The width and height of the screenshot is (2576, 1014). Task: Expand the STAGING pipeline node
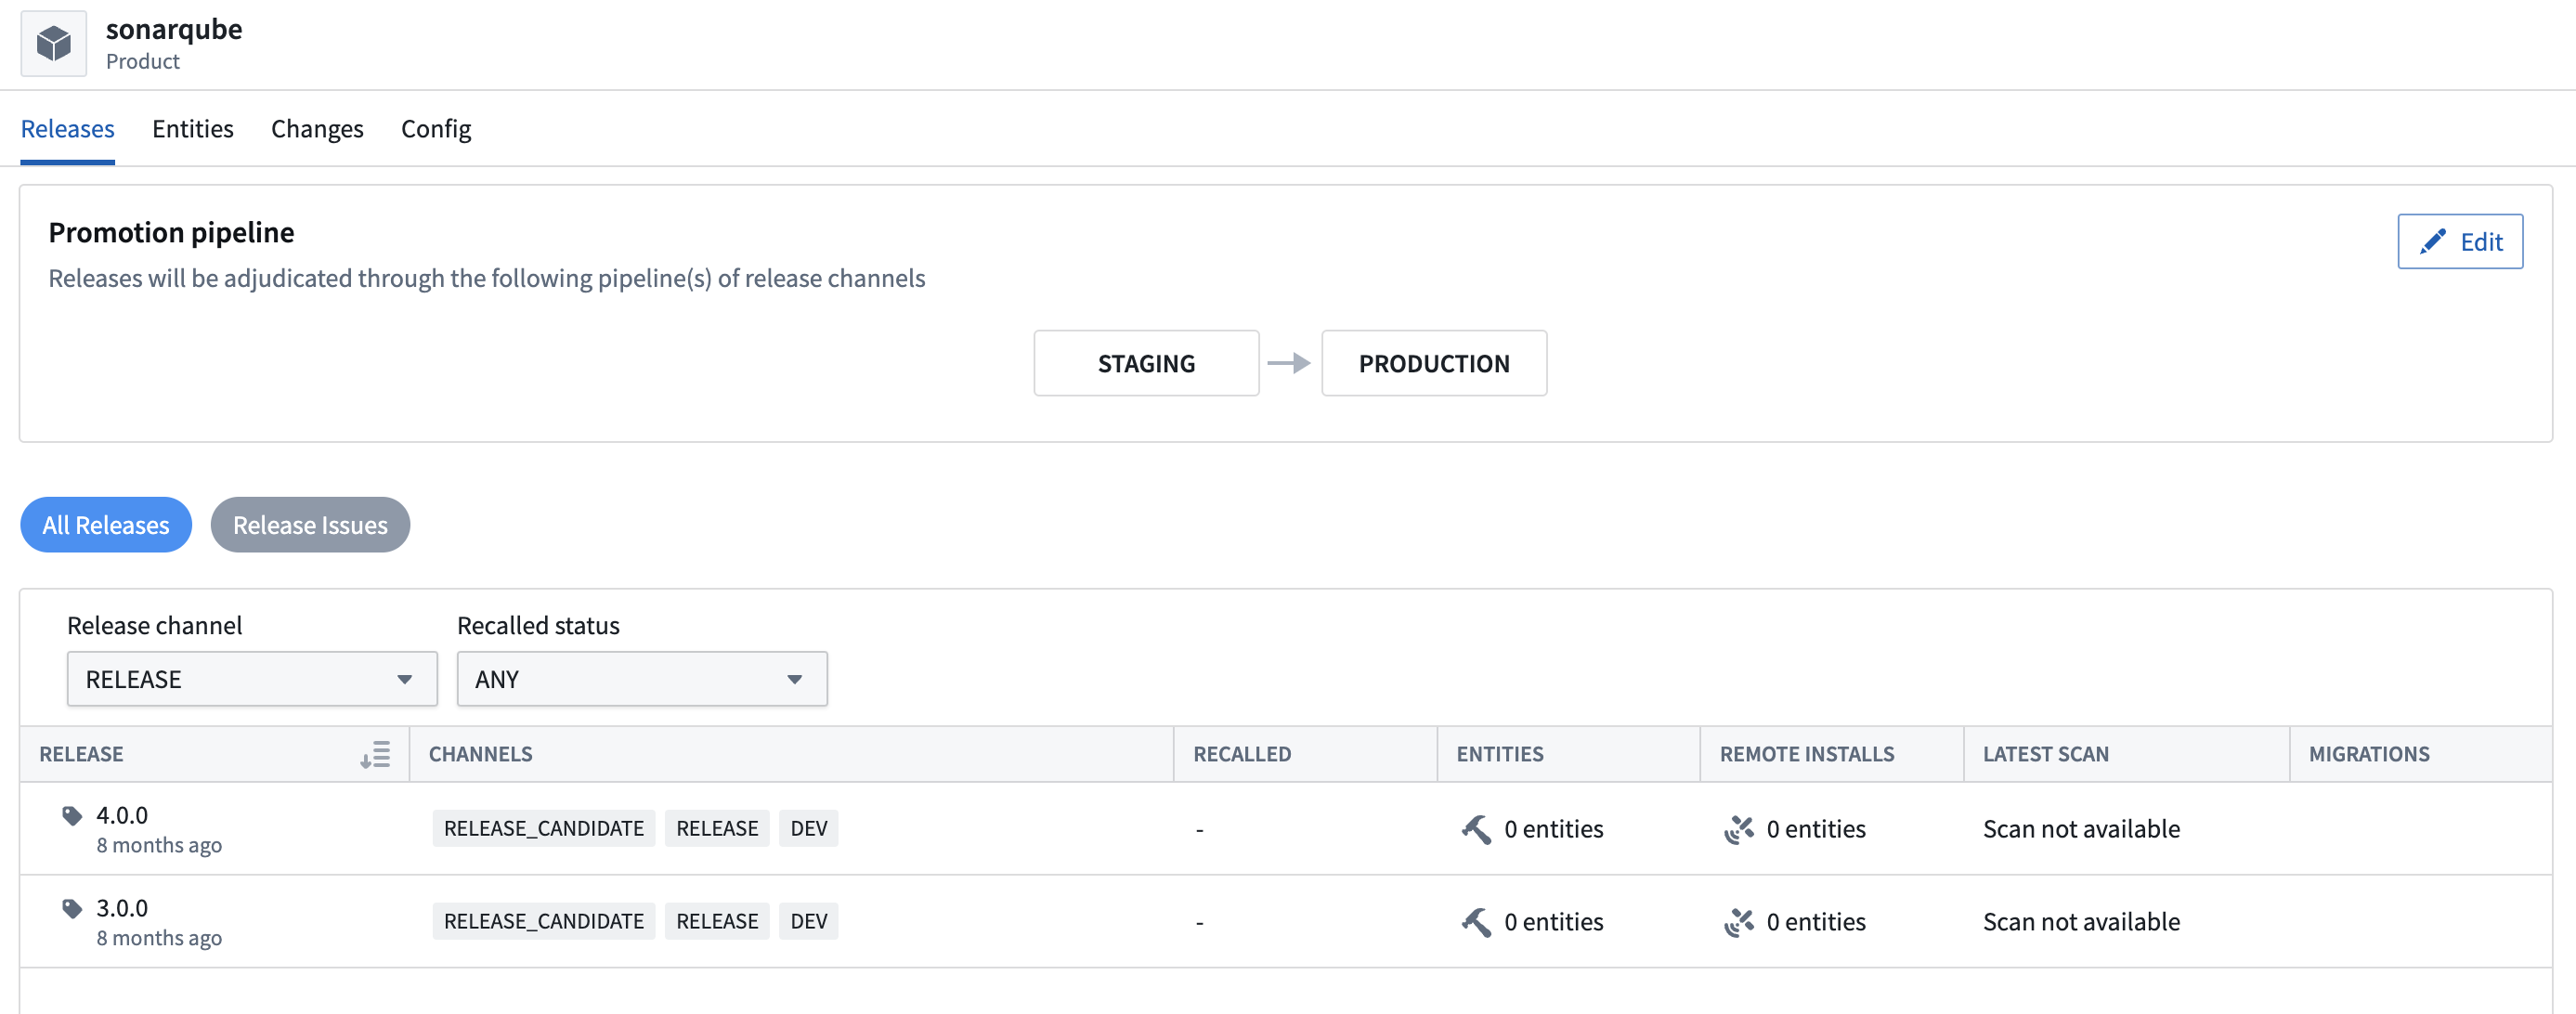tap(1145, 361)
